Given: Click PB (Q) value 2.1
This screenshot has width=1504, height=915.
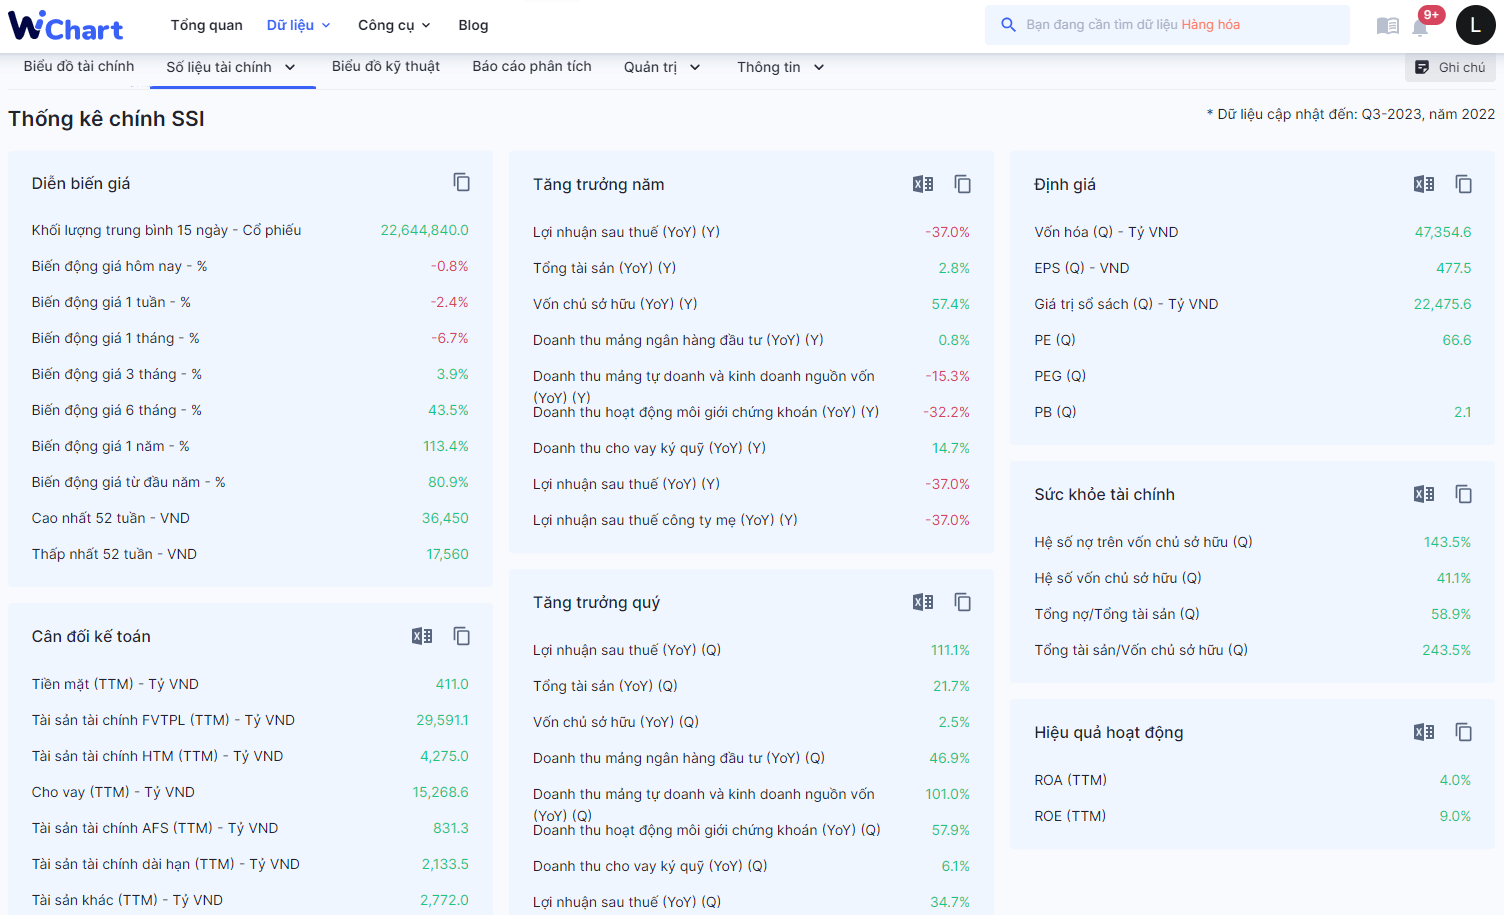Looking at the screenshot, I should pyautogui.click(x=1462, y=412).
